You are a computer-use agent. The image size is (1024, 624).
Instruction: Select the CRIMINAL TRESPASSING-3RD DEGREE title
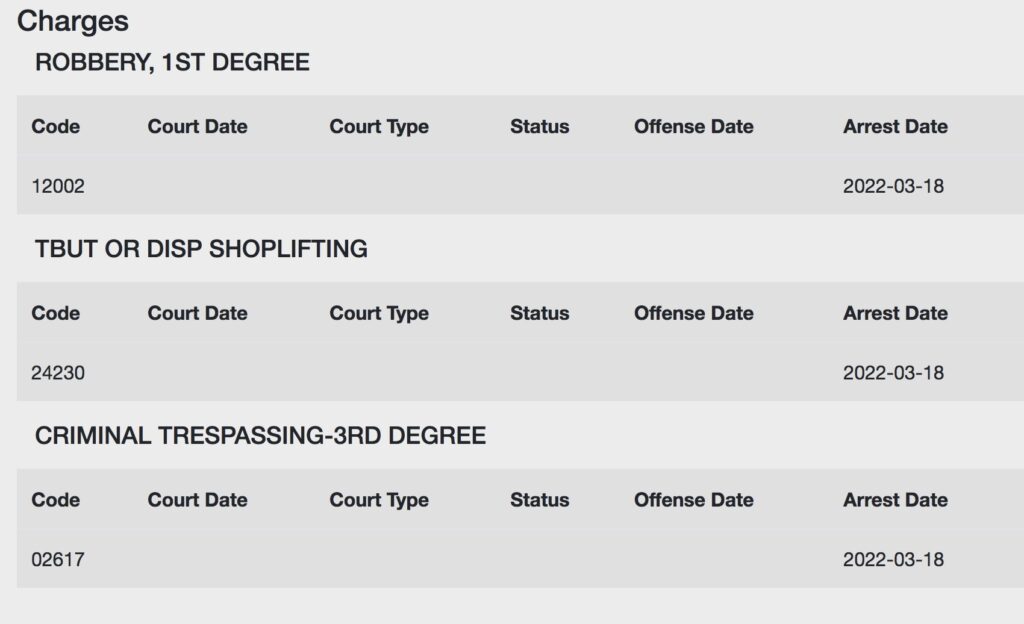260,436
